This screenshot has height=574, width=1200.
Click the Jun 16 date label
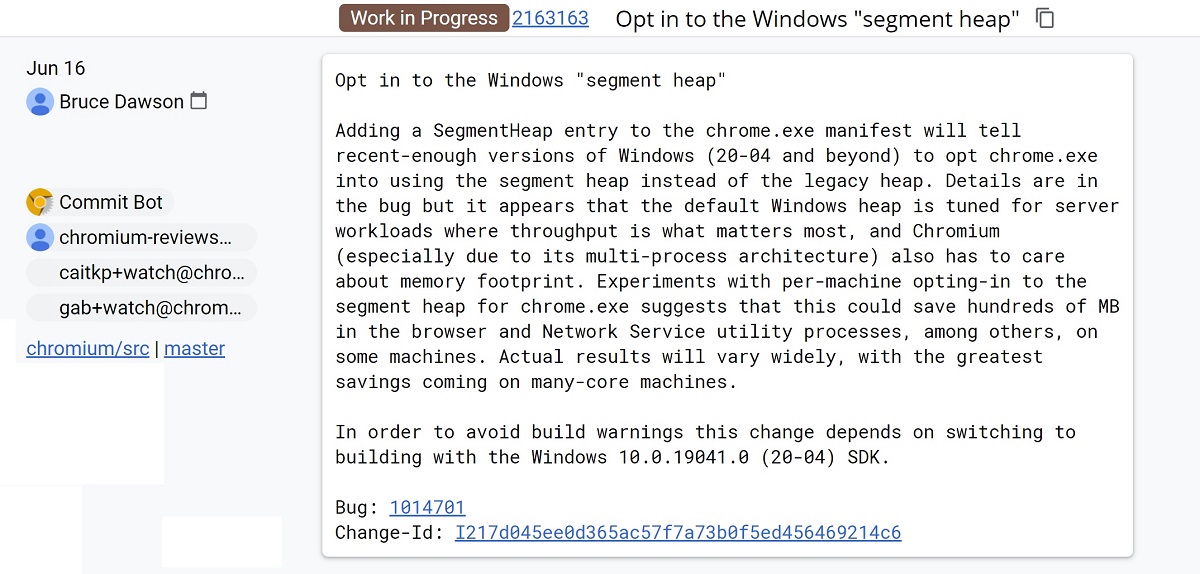(56, 68)
